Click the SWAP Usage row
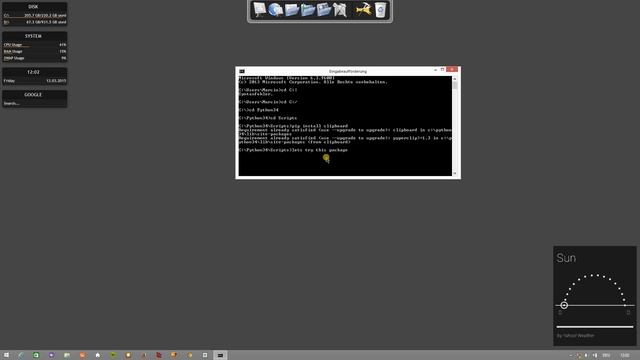The image size is (640, 360). tap(35, 58)
